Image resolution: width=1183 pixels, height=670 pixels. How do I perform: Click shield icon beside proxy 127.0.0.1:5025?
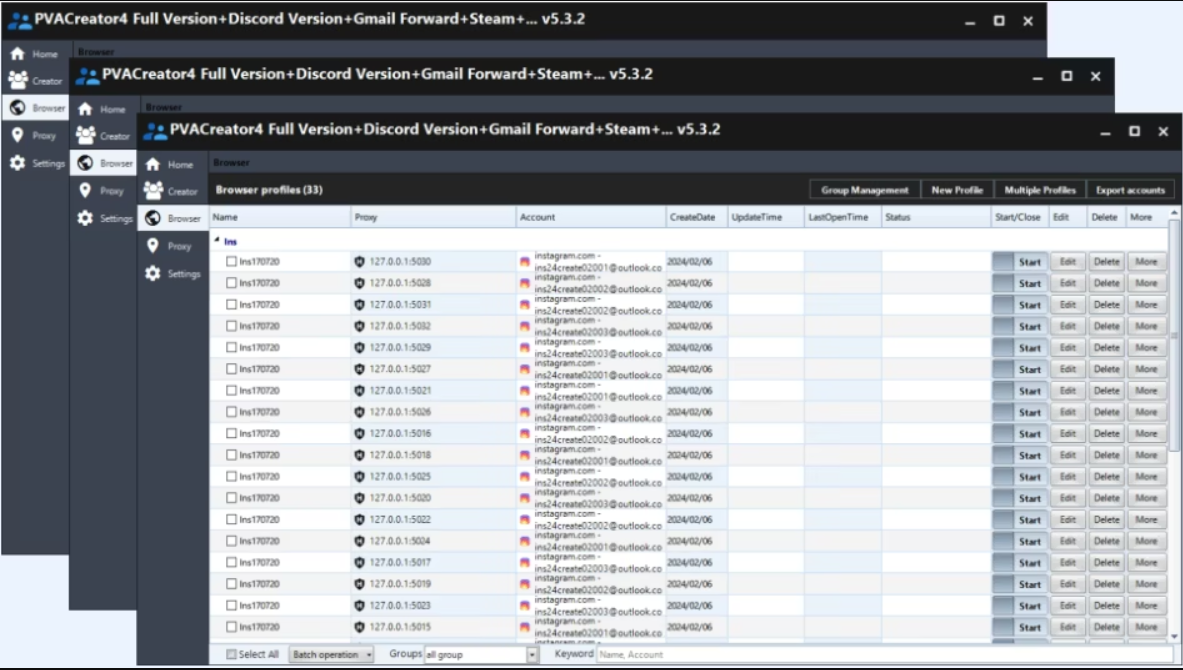(x=359, y=477)
